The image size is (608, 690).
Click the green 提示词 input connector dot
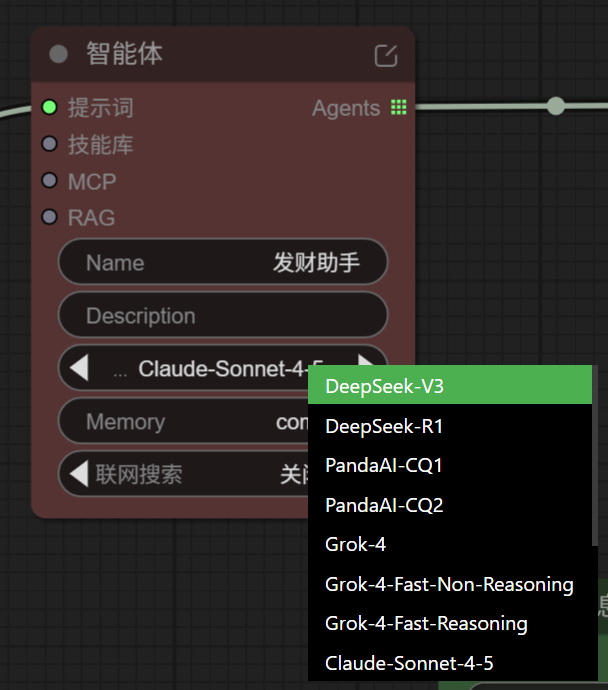point(49,107)
